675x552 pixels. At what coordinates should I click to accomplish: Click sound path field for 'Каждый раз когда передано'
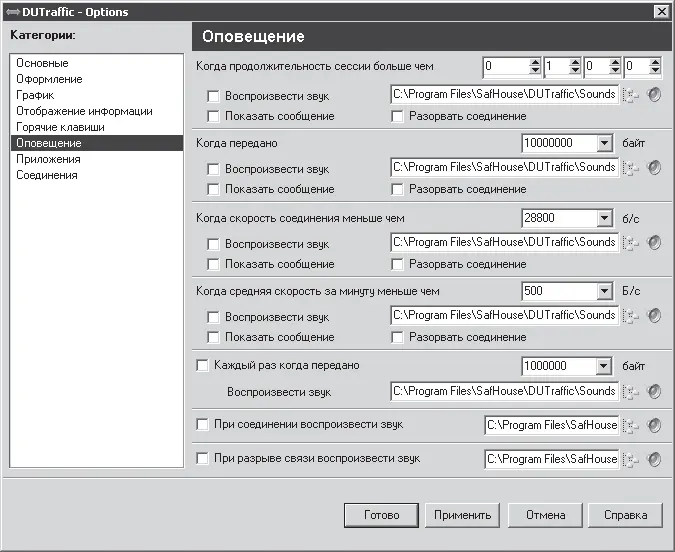click(x=505, y=391)
